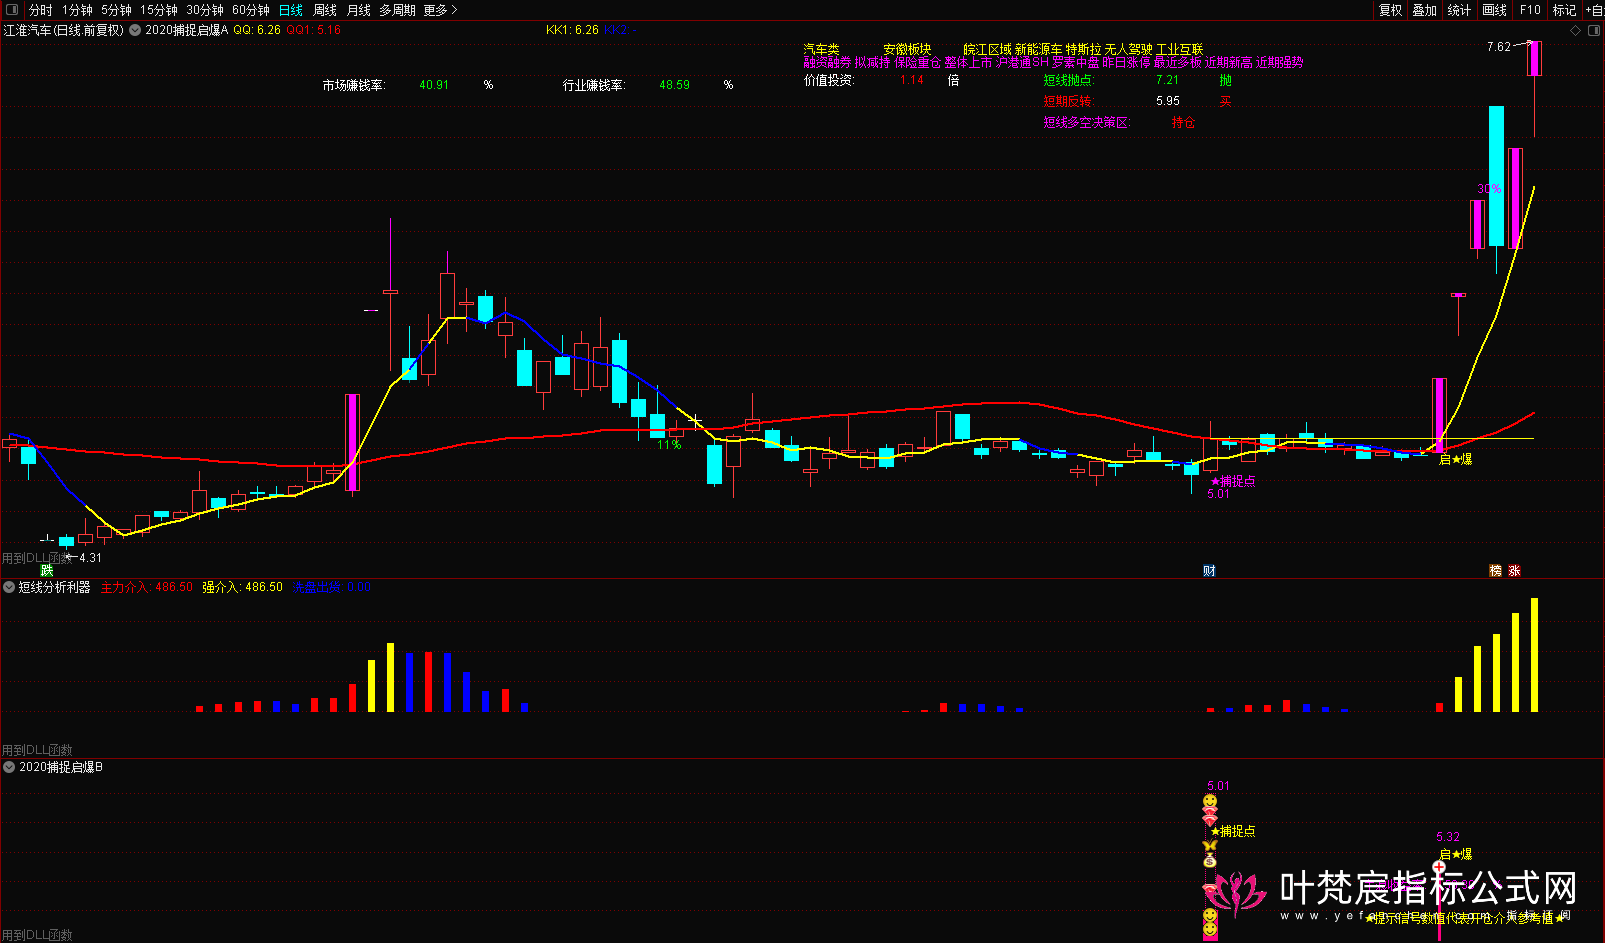The height and width of the screenshot is (943, 1605).
Task: Click the 榜 marker icon
Action: [1496, 571]
